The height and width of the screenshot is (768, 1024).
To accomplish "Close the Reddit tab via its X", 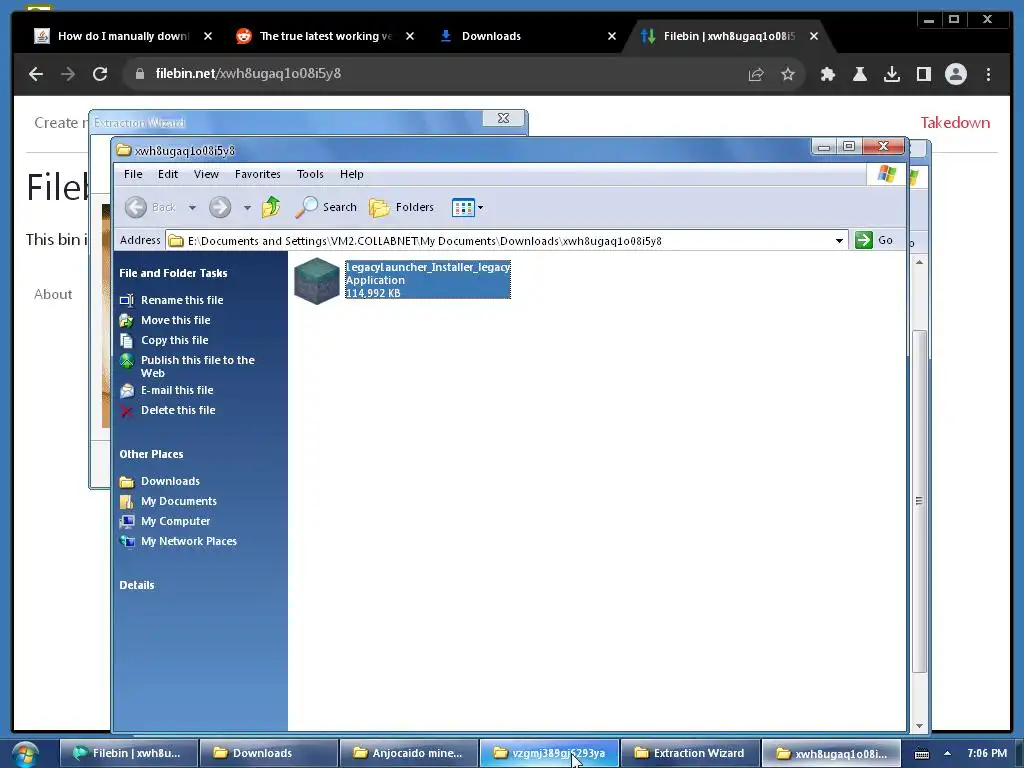I will (409, 37).
